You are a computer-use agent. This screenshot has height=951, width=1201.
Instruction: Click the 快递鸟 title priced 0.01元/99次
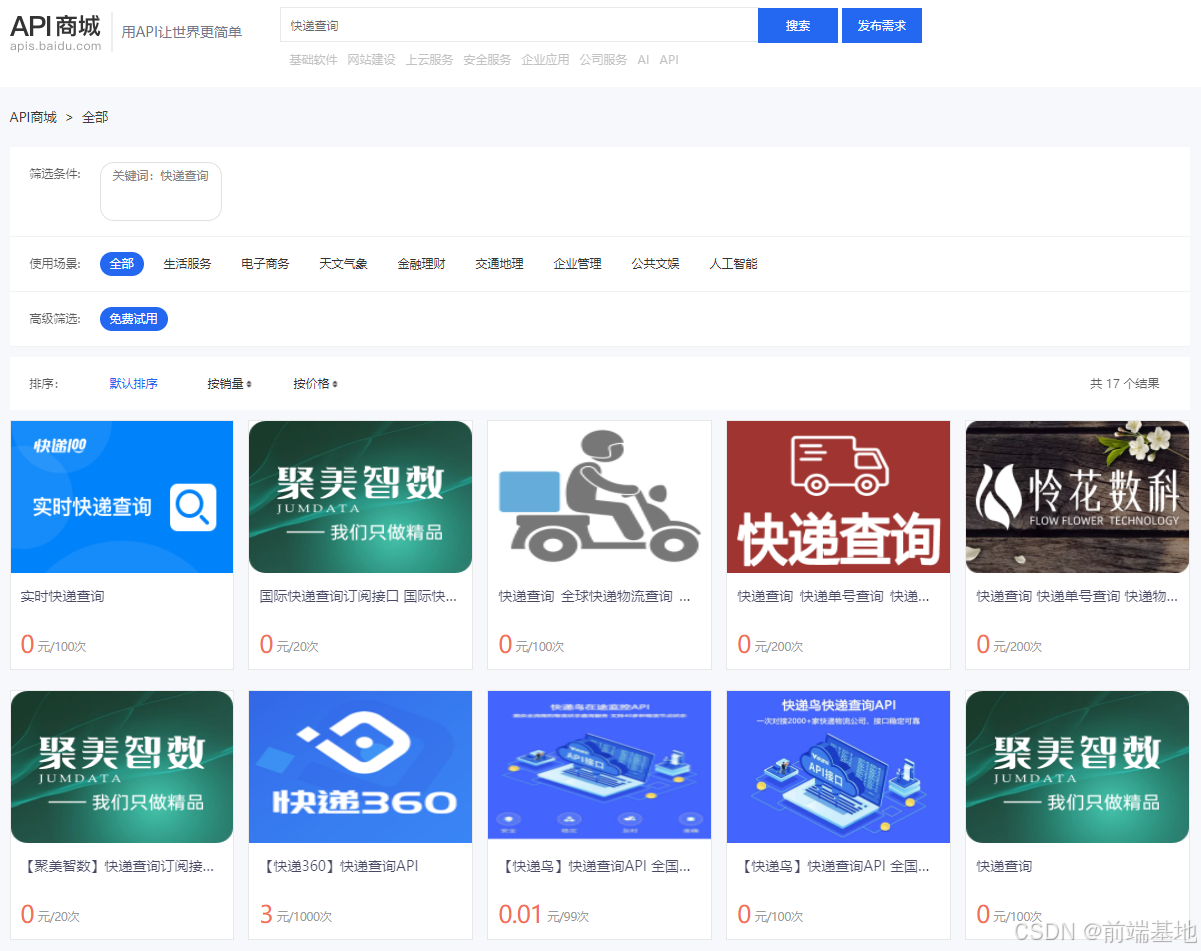click(x=594, y=866)
